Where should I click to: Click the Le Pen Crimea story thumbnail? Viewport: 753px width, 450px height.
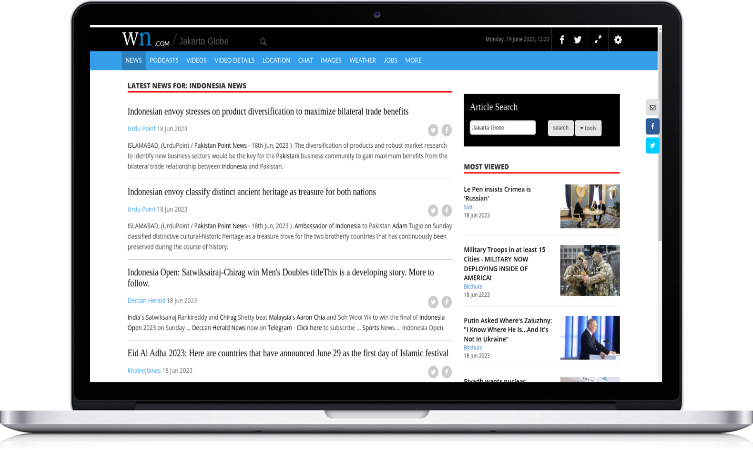[x=590, y=206]
